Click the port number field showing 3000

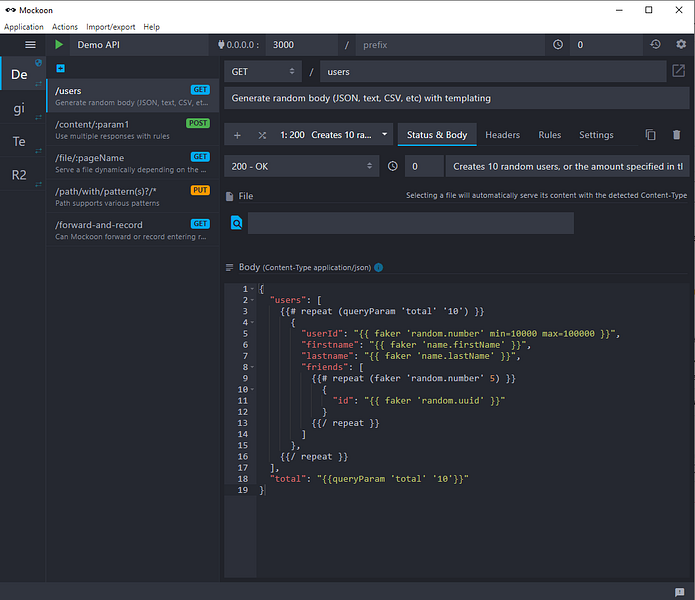click(x=302, y=45)
